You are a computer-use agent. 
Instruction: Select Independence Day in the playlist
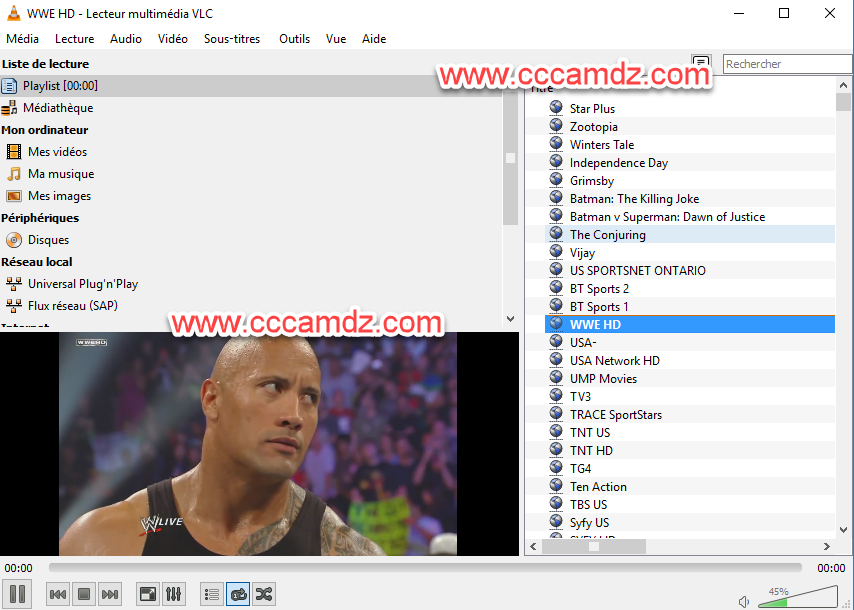coord(690,163)
